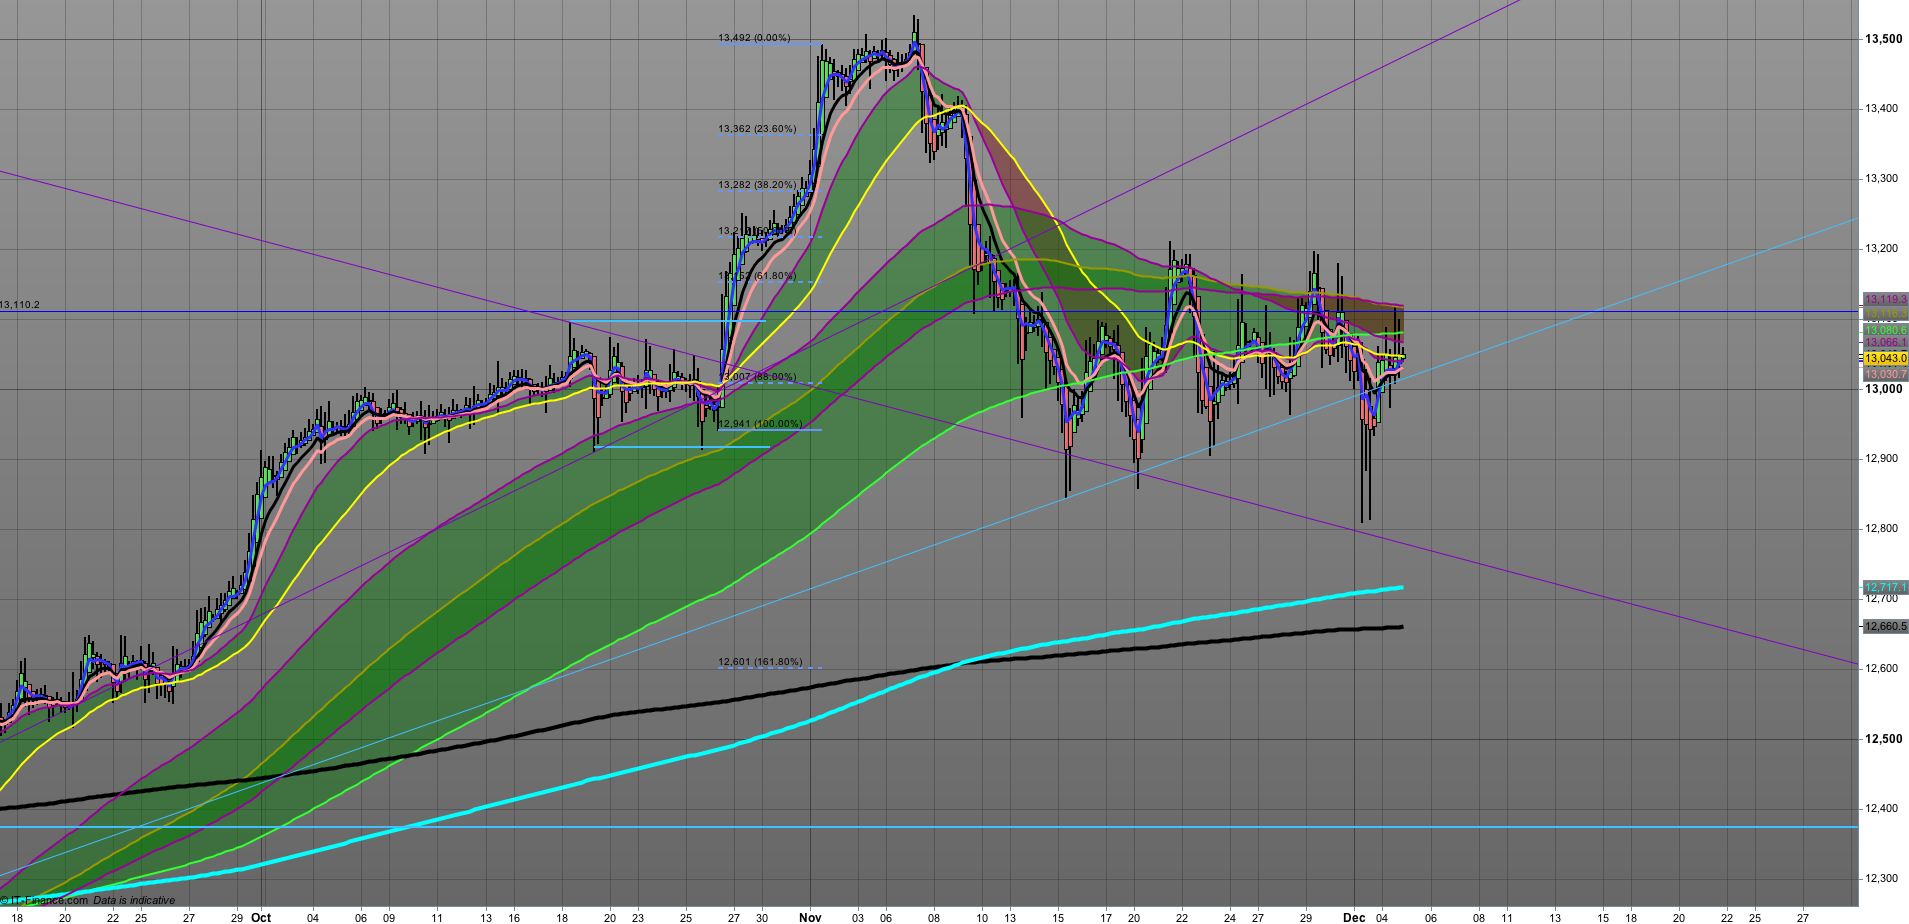Viewport: 1909px width, 924px height.
Task: Select the Nov date axis label
Action: 810,917
